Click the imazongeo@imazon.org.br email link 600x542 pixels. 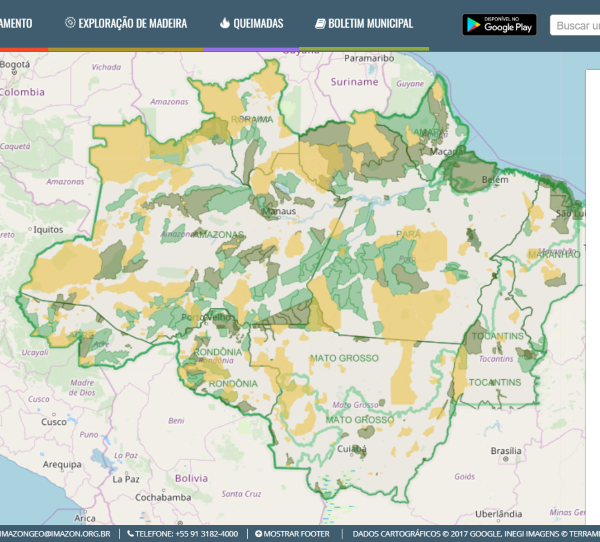(x=54, y=534)
